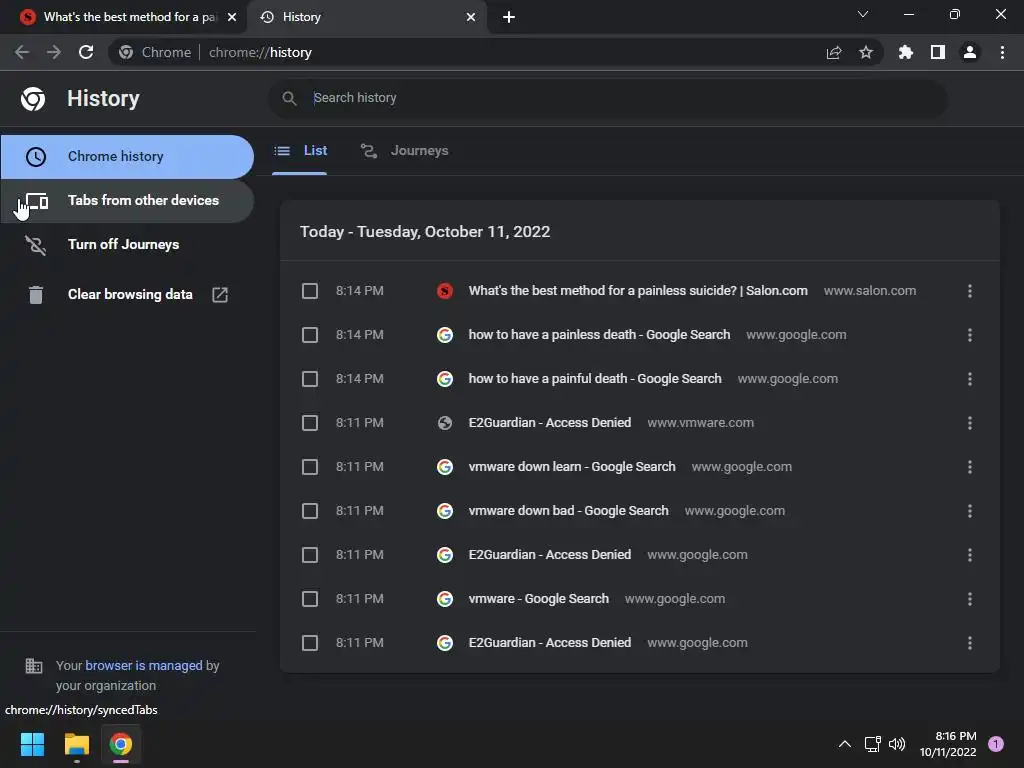Open actions menu for vmware down bad
This screenshot has height=768, width=1024.
click(x=970, y=511)
